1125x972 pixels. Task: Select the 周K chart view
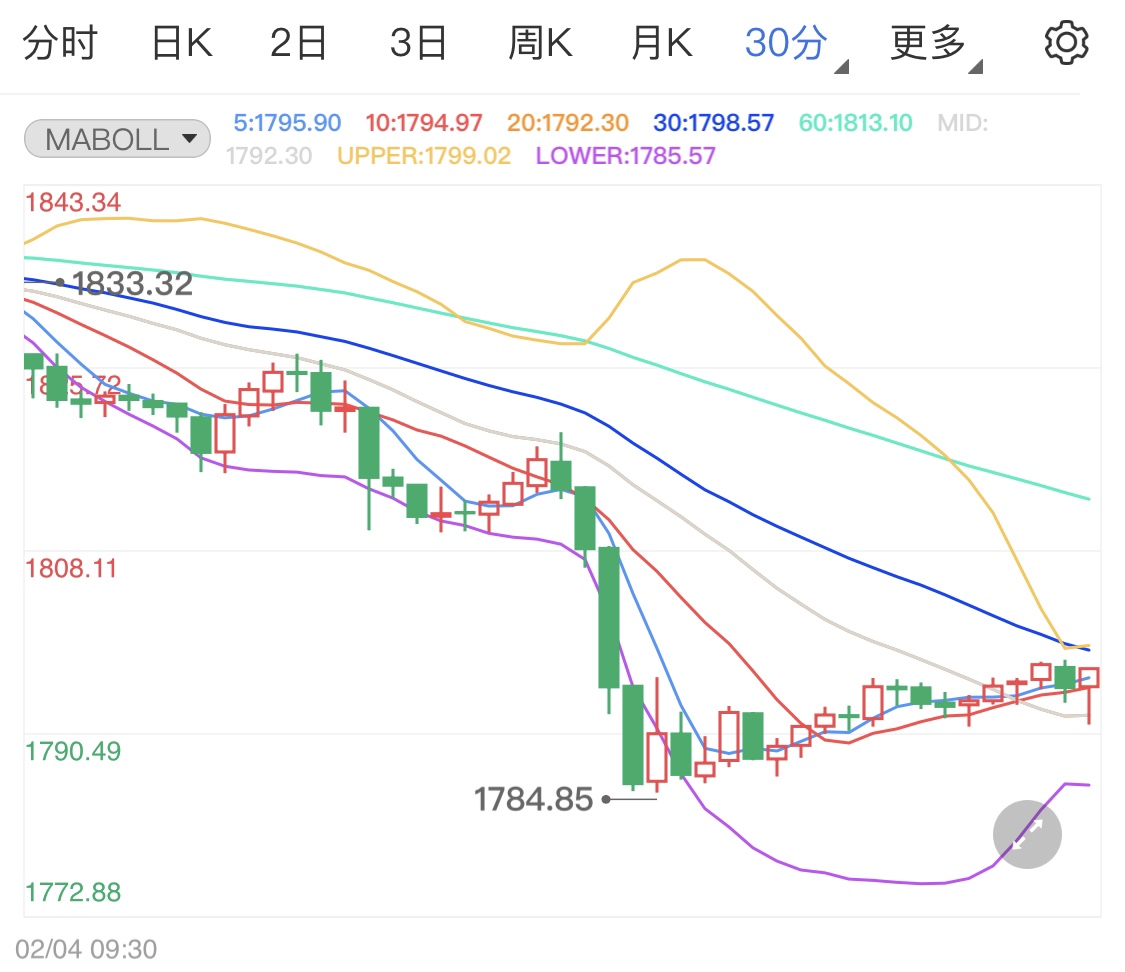tap(540, 41)
